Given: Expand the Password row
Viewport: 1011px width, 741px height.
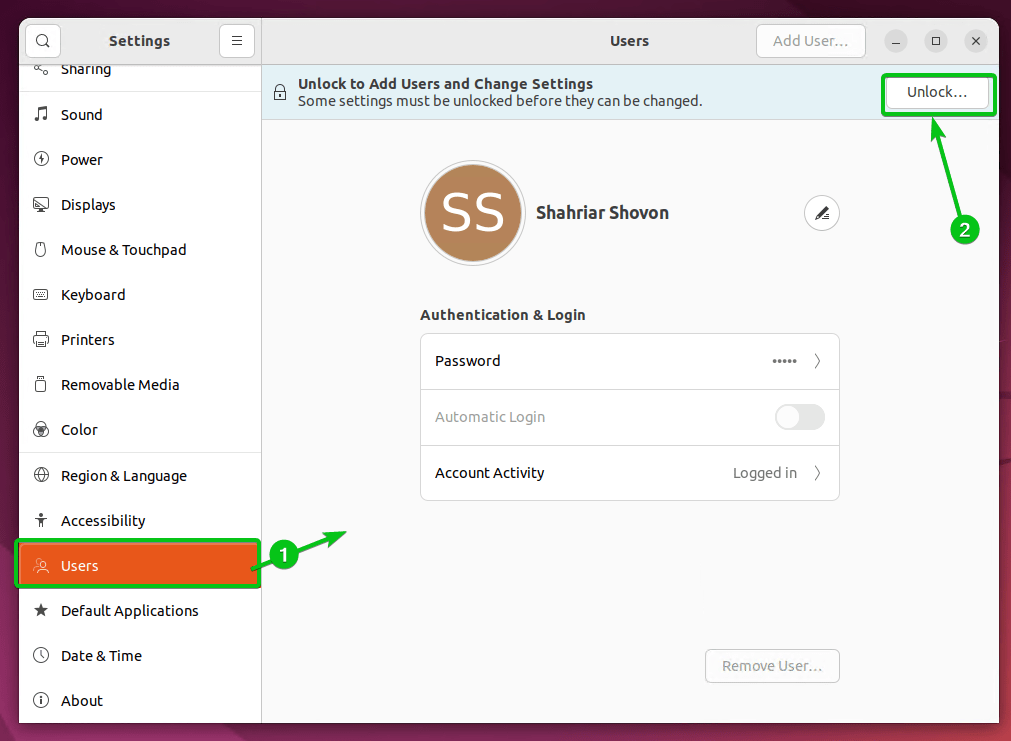Looking at the screenshot, I should point(818,361).
